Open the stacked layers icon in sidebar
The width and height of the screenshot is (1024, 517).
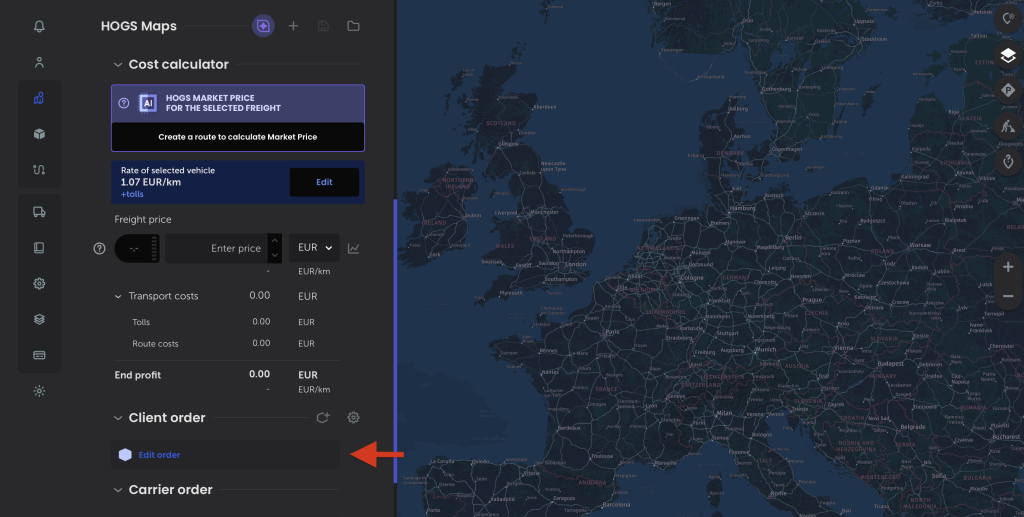pos(39,319)
